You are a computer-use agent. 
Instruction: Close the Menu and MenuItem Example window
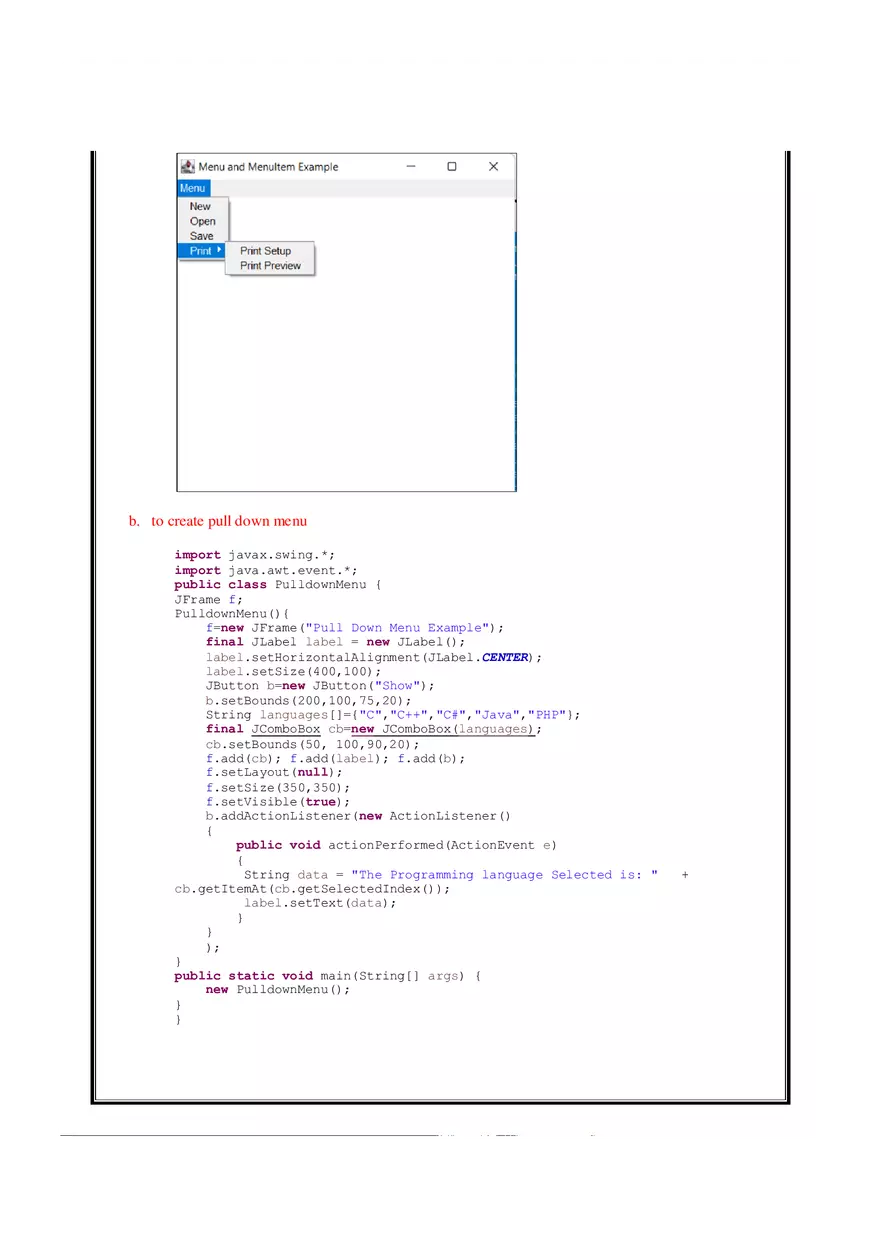493,166
